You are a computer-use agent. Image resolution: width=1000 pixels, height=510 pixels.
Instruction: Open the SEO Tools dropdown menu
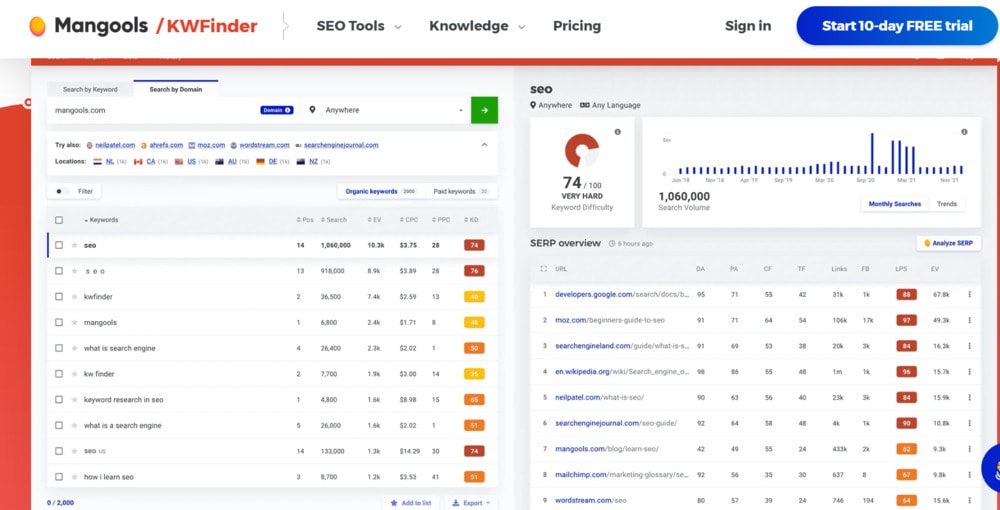(359, 26)
